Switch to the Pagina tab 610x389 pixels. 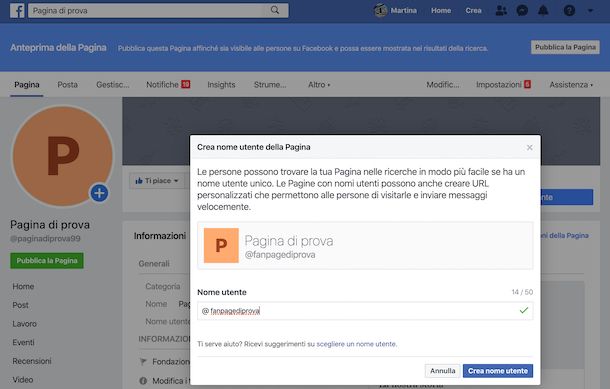[27, 84]
